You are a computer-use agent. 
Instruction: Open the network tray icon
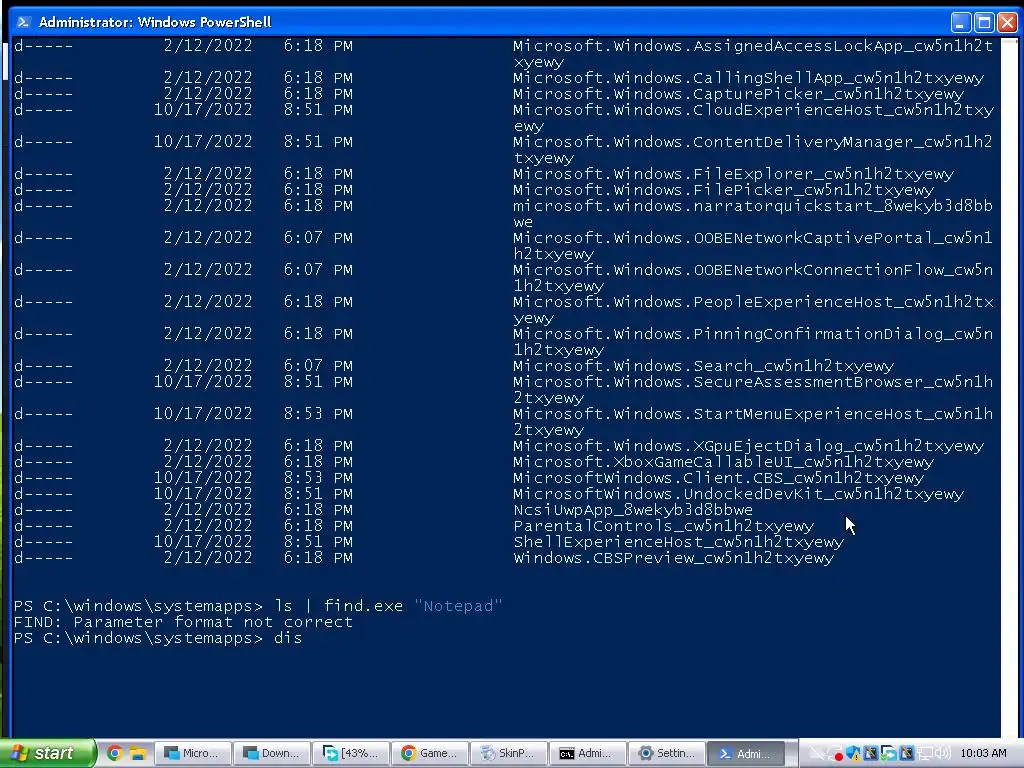[x=925, y=754]
